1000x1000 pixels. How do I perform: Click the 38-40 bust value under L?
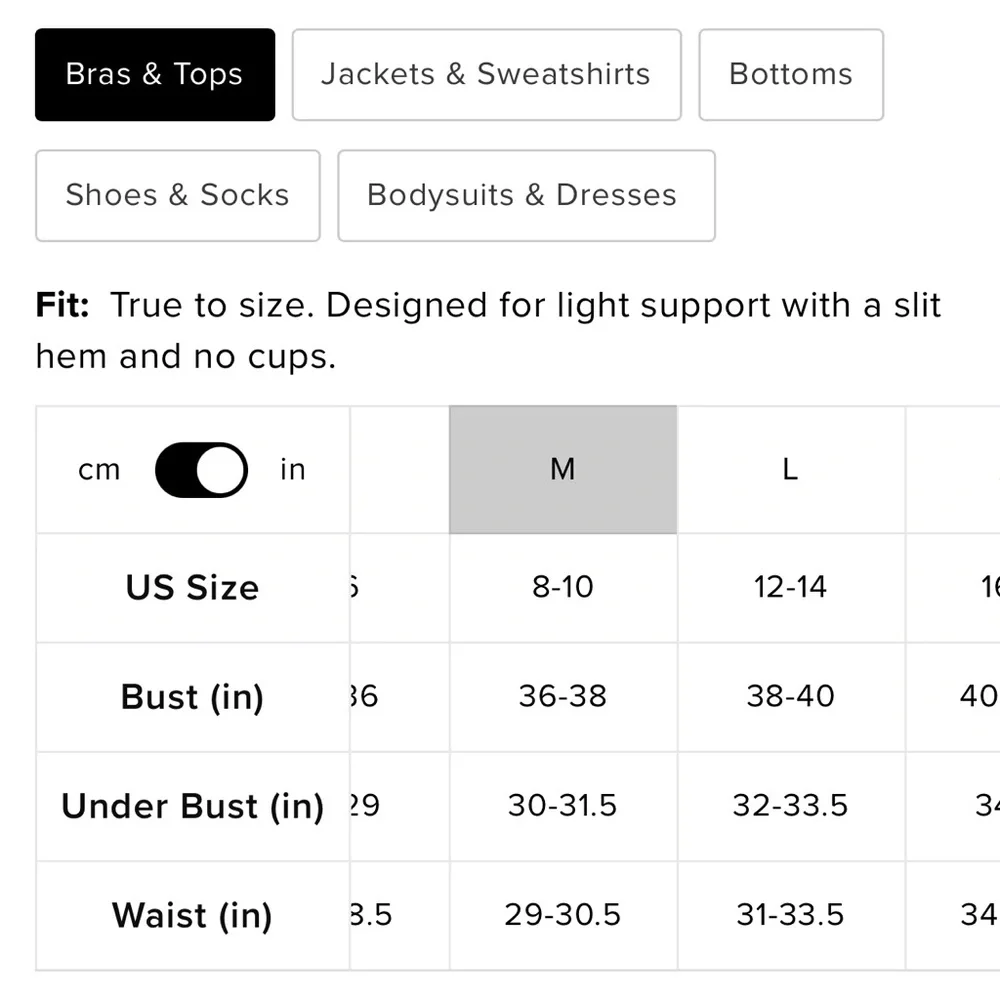point(790,697)
